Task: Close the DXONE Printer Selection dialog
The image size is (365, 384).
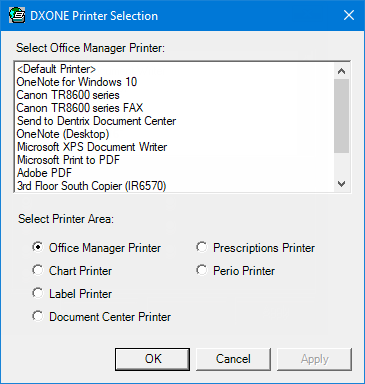Action: [349, 15]
